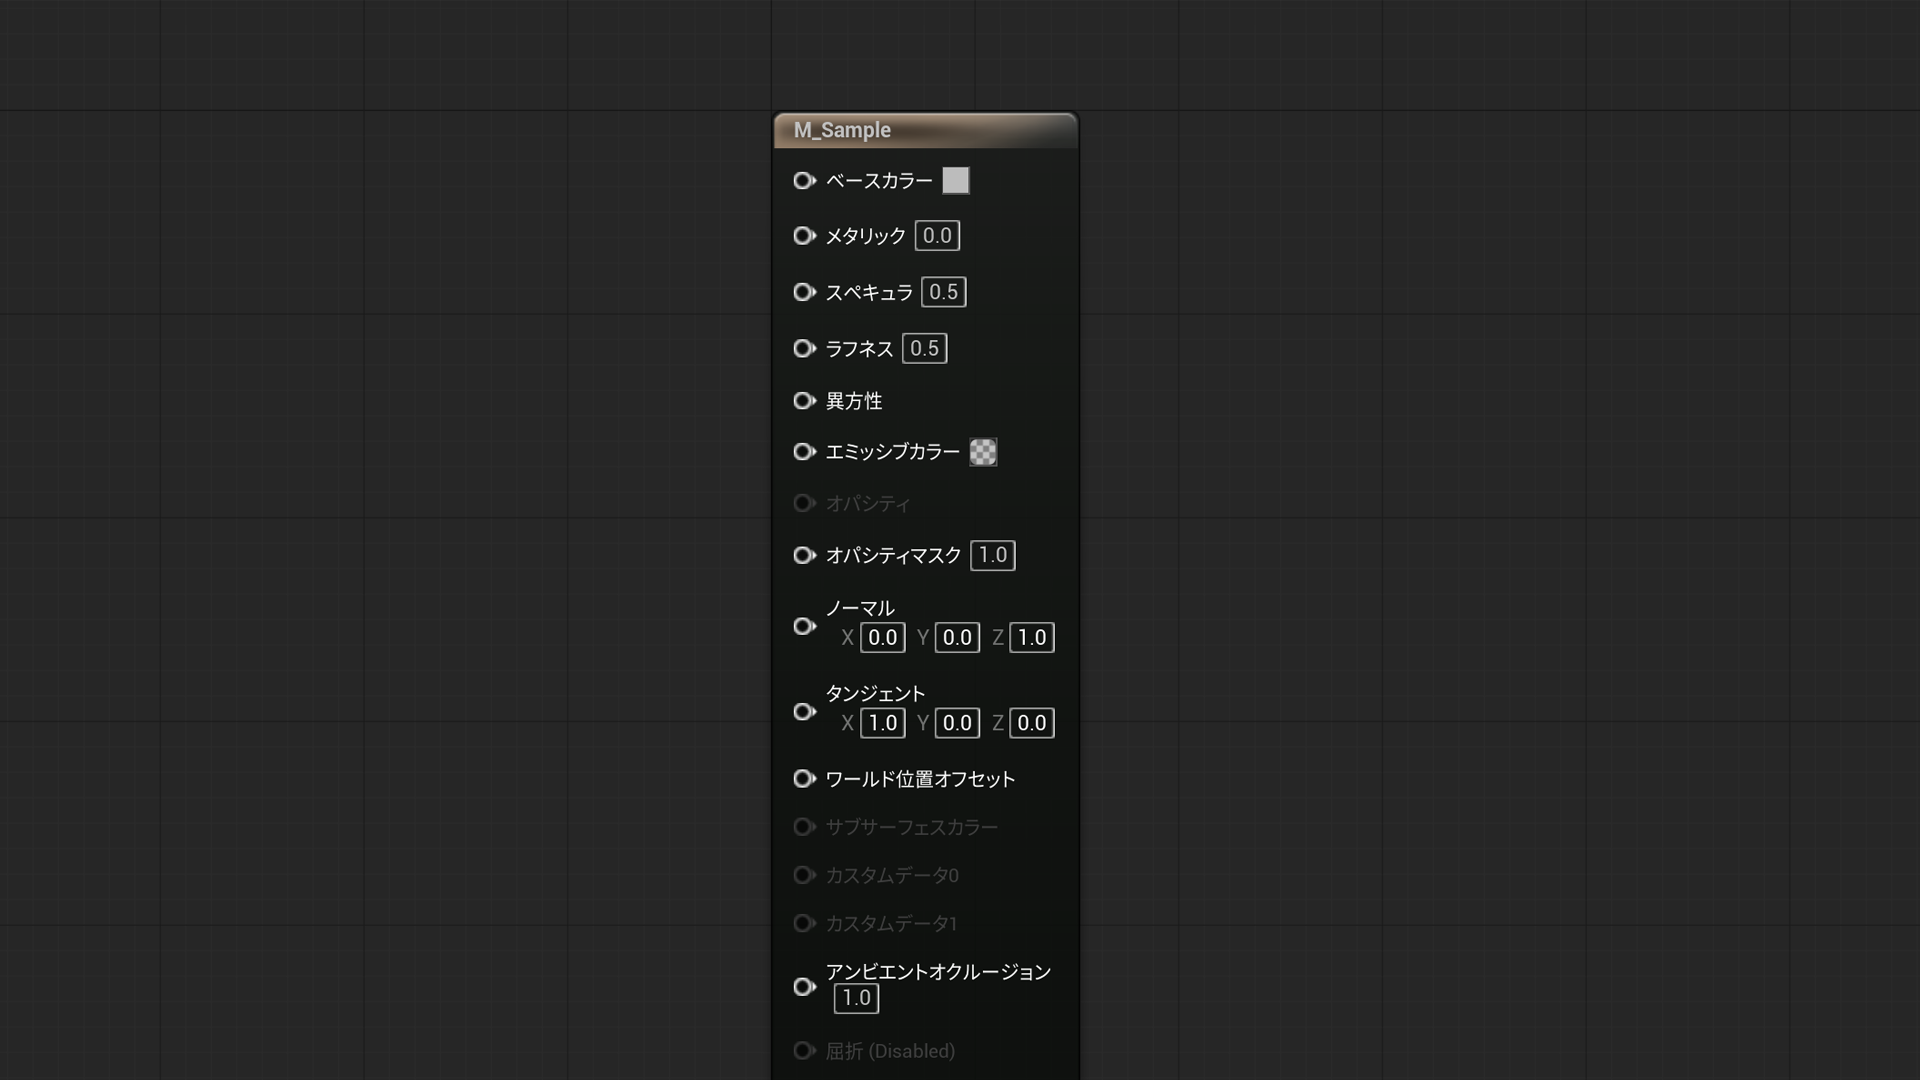Click the ノーマル label text
The height and width of the screenshot is (1080, 1920).
tap(860, 608)
